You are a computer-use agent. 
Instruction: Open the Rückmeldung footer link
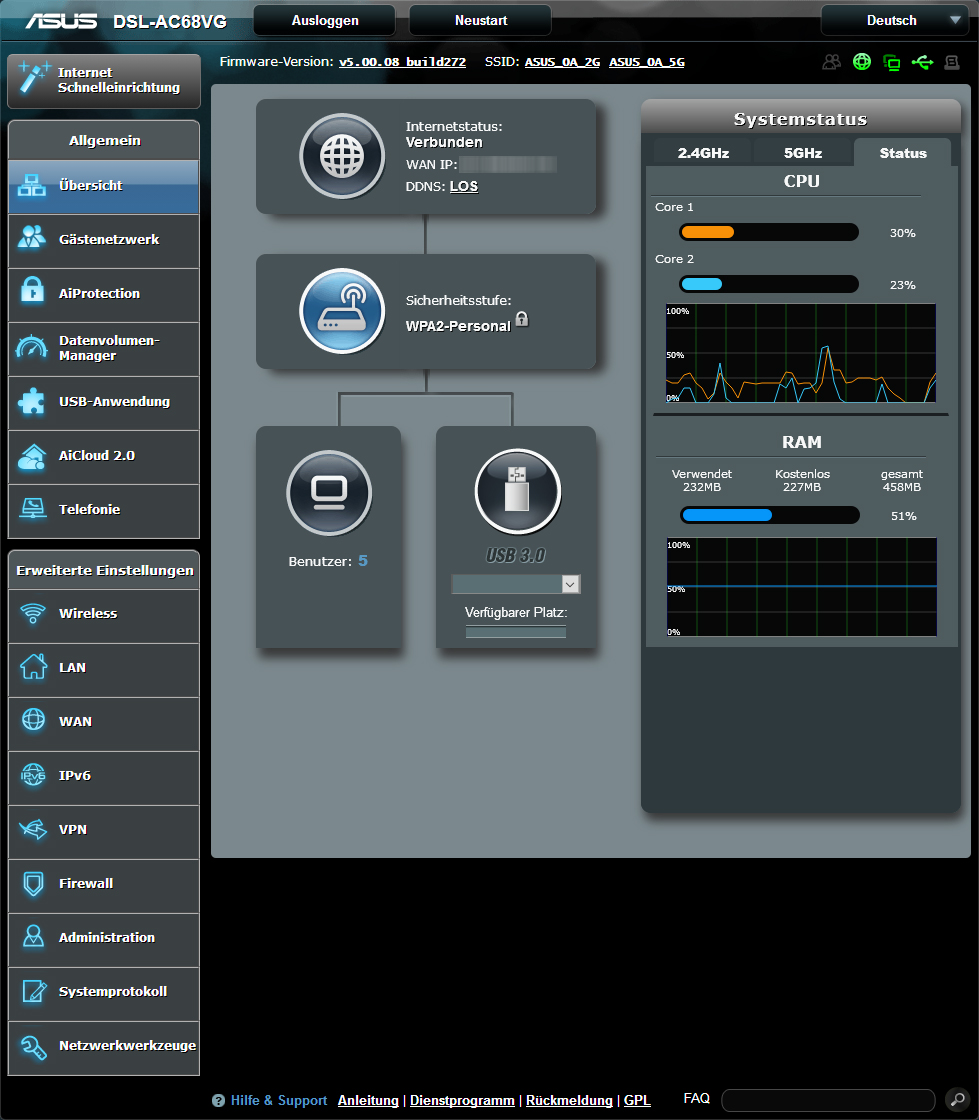click(x=569, y=1101)
